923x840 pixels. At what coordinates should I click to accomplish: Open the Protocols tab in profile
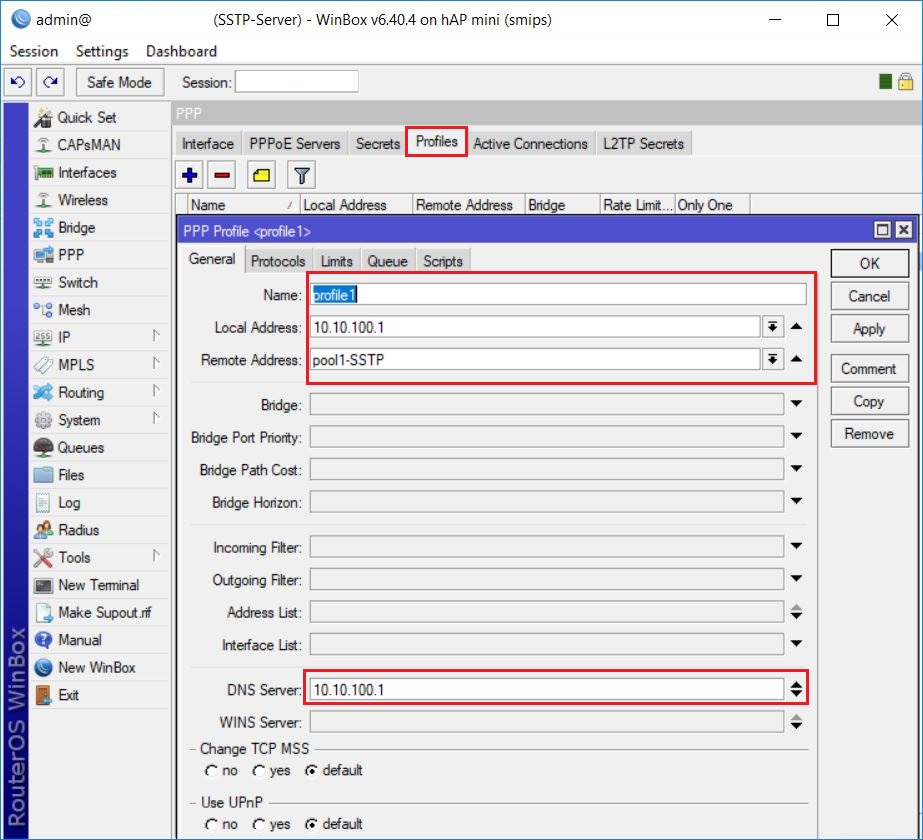pyautogui.click(x=278, y=261)
